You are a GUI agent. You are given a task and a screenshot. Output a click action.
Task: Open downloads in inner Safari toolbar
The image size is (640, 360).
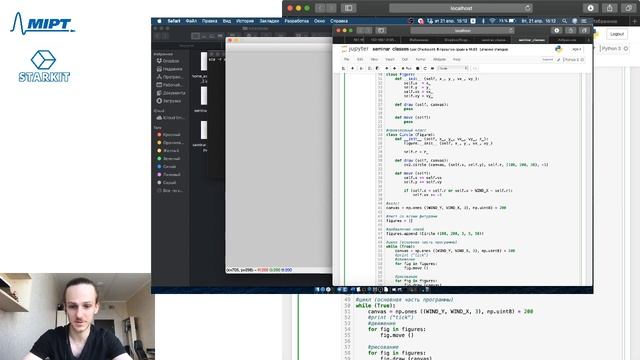click(x=557, y=31)
